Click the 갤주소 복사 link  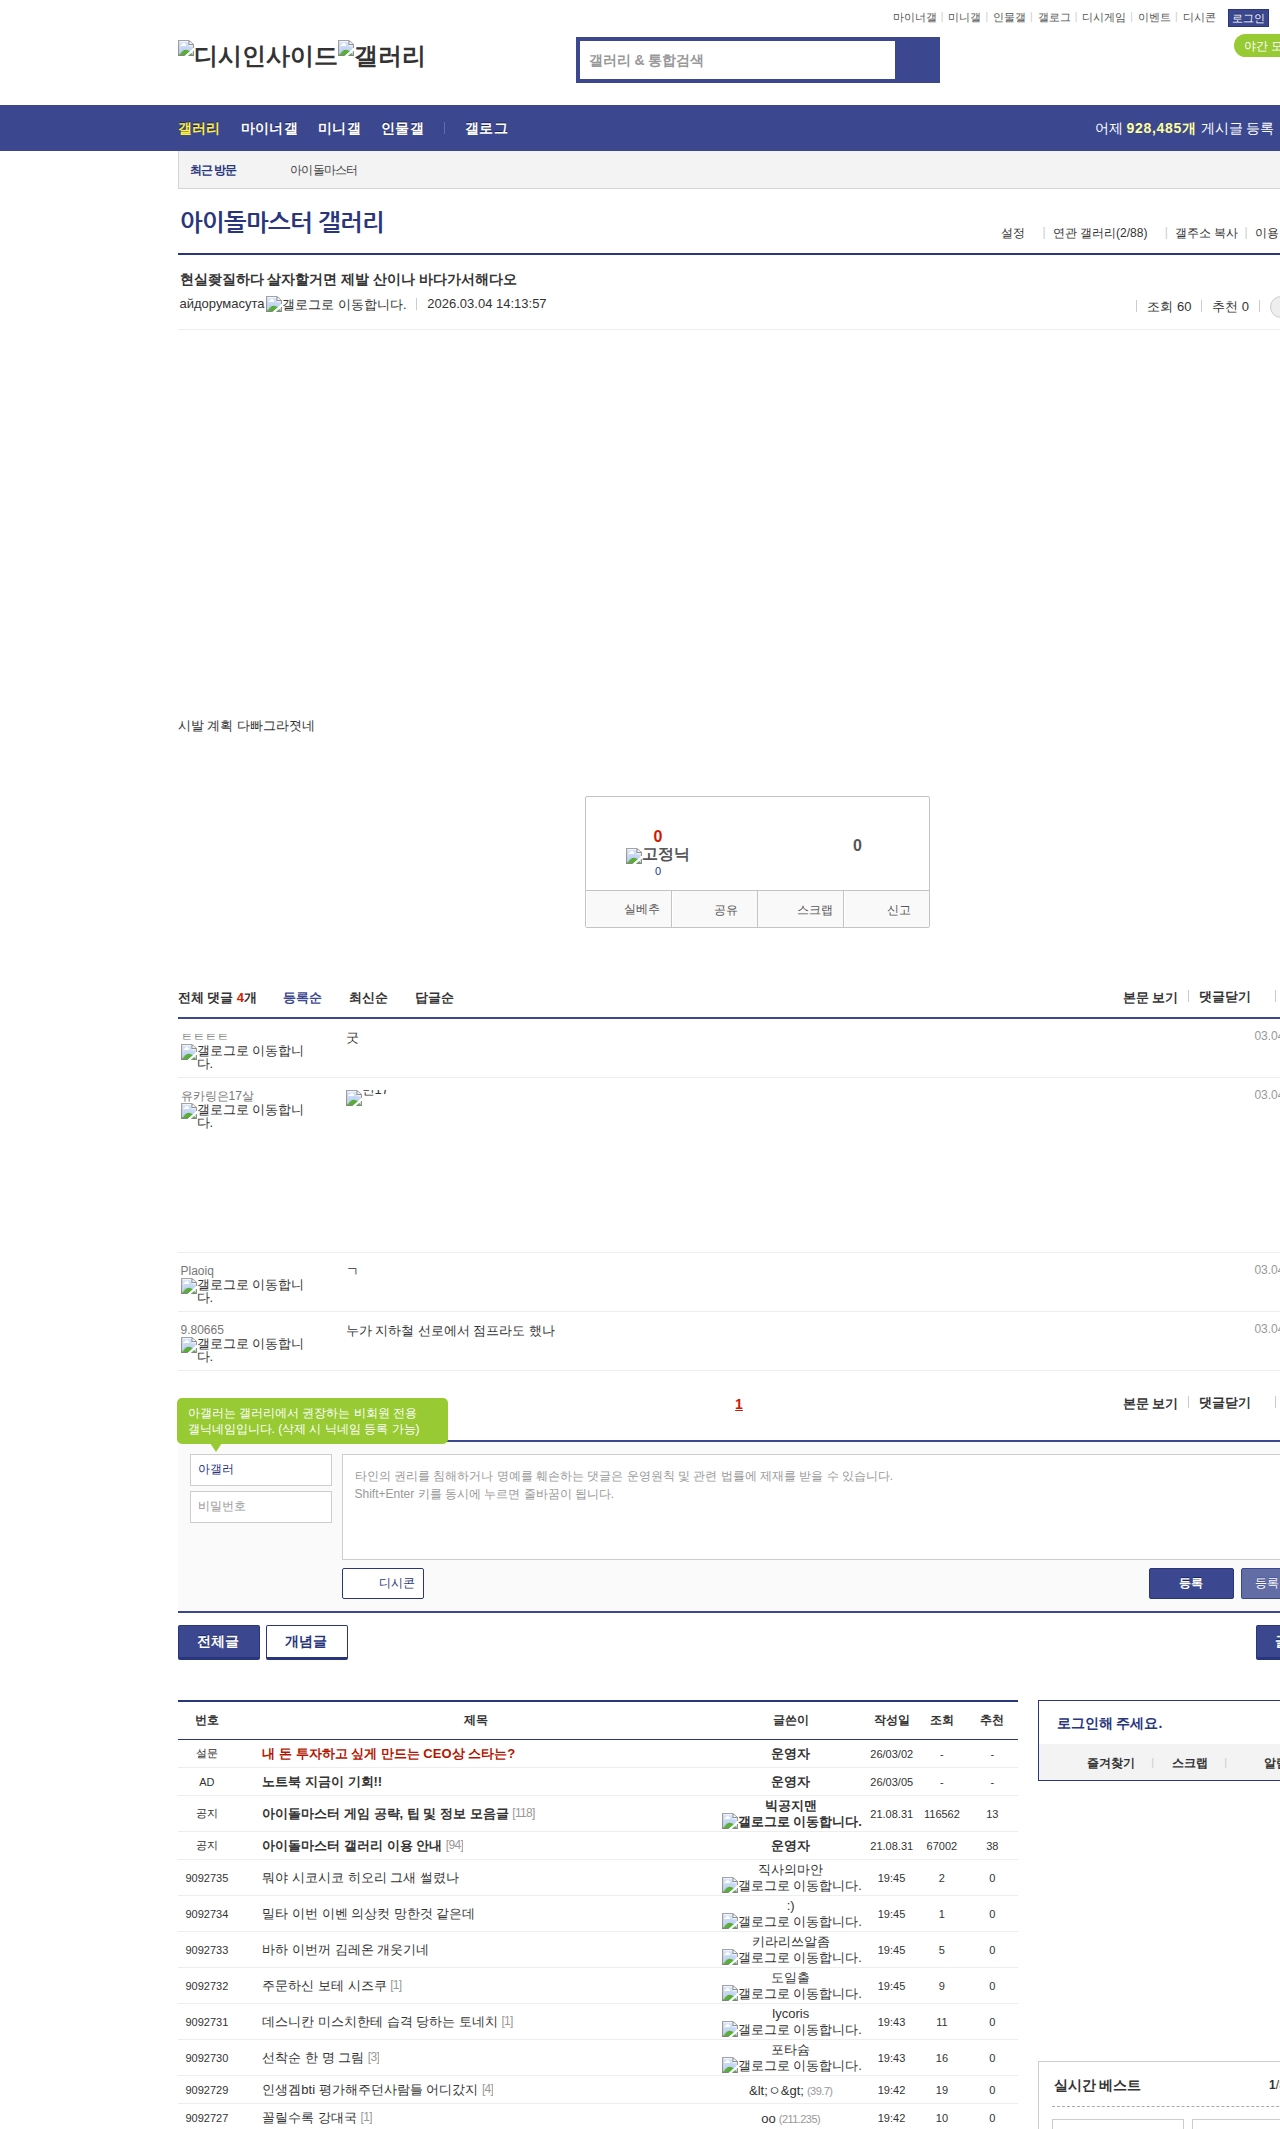(x=1206, y=234)
